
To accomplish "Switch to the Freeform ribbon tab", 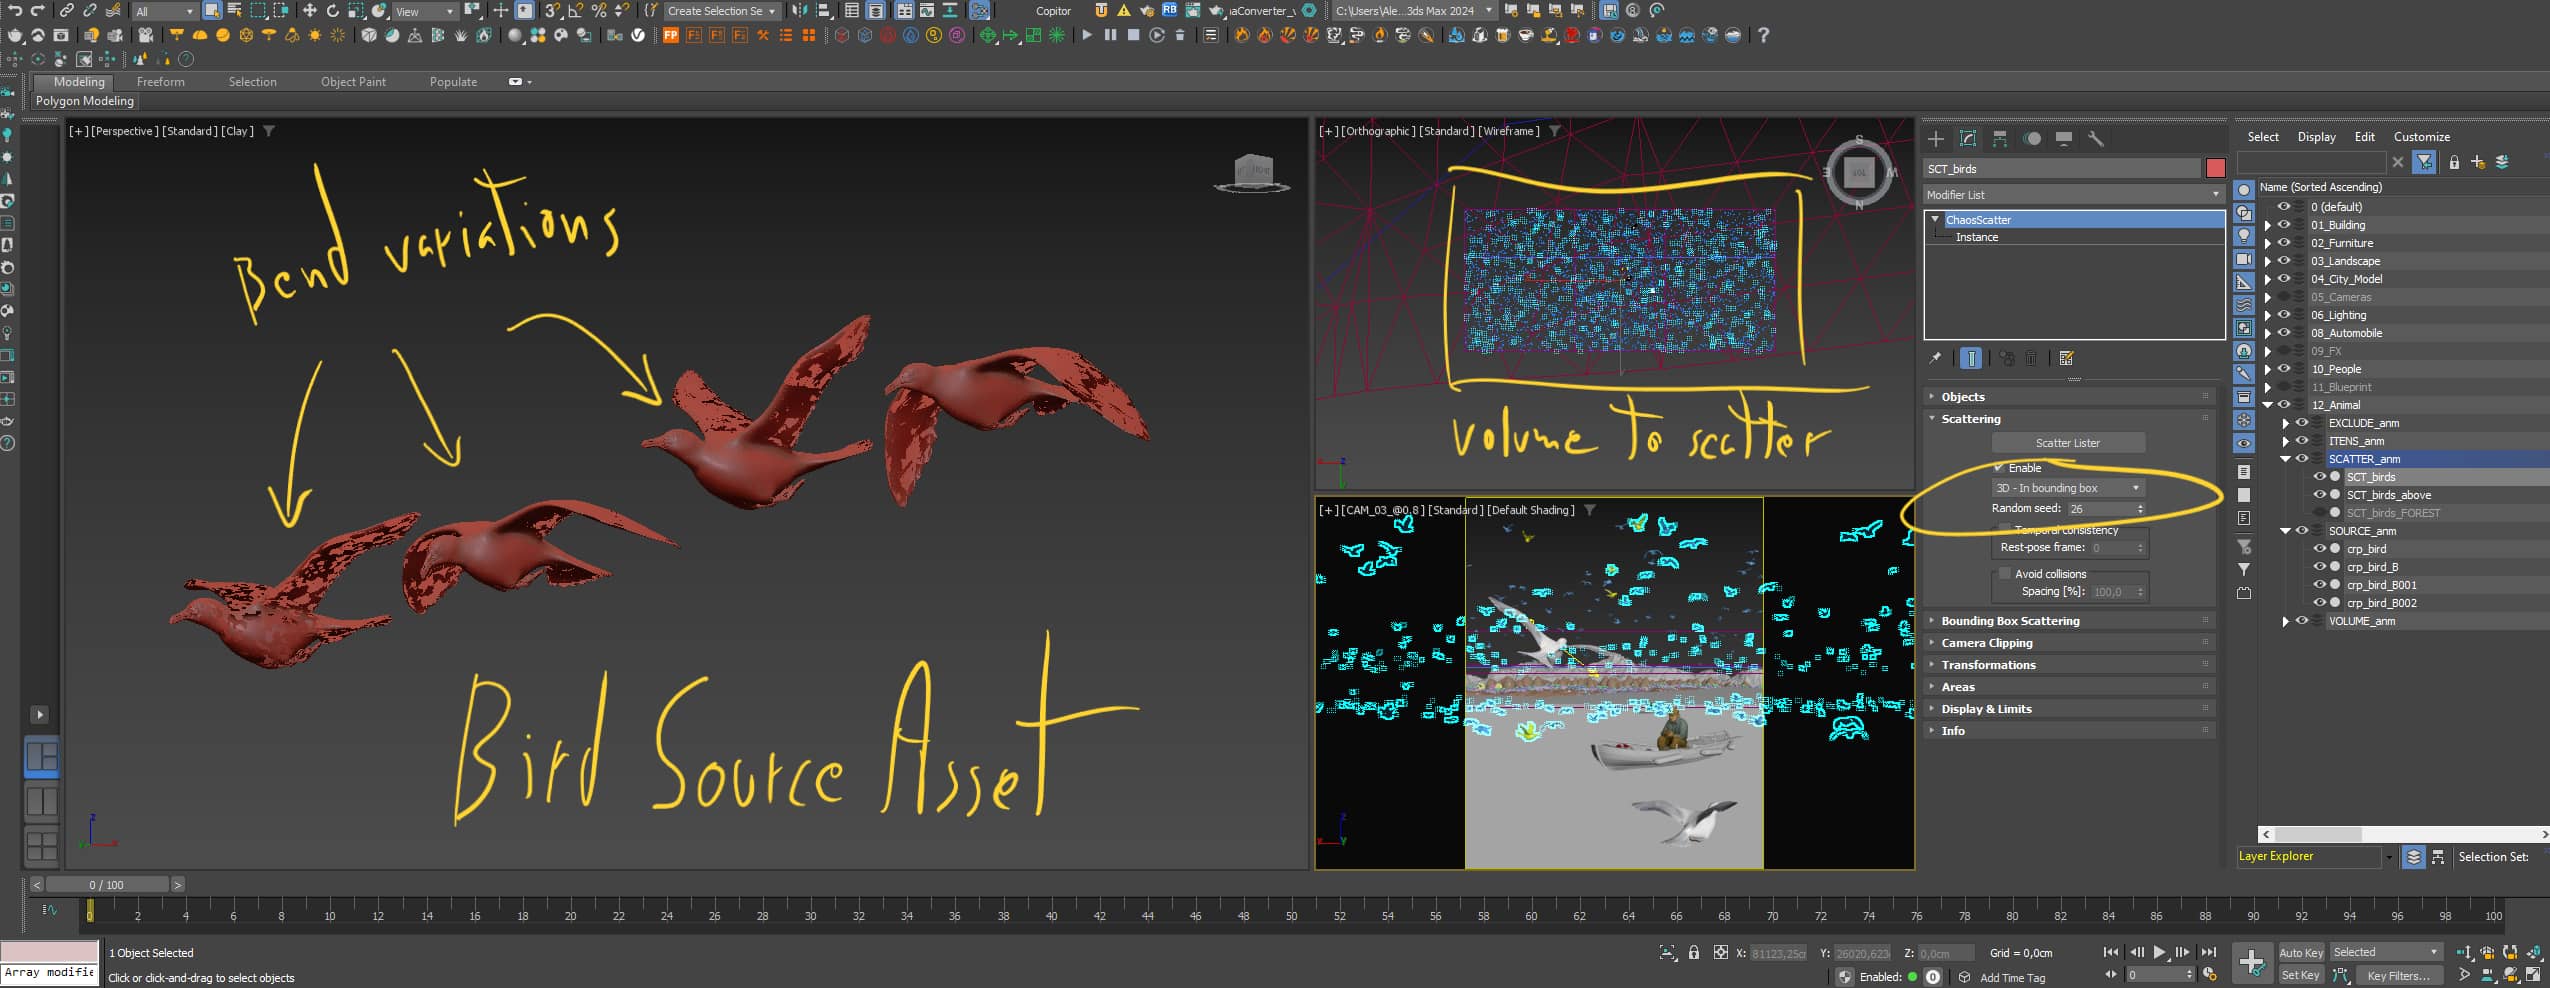I will pos(160,82).
